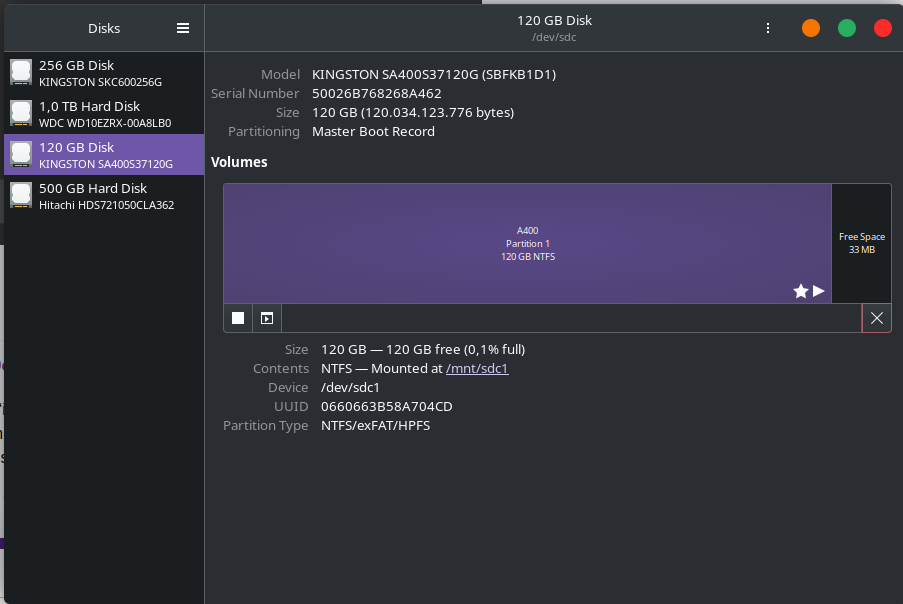Viewport: 903px width, 604px height.
Task: Click the 500 GB Hard Disk drive icon
Action: (x=21, y=195)
